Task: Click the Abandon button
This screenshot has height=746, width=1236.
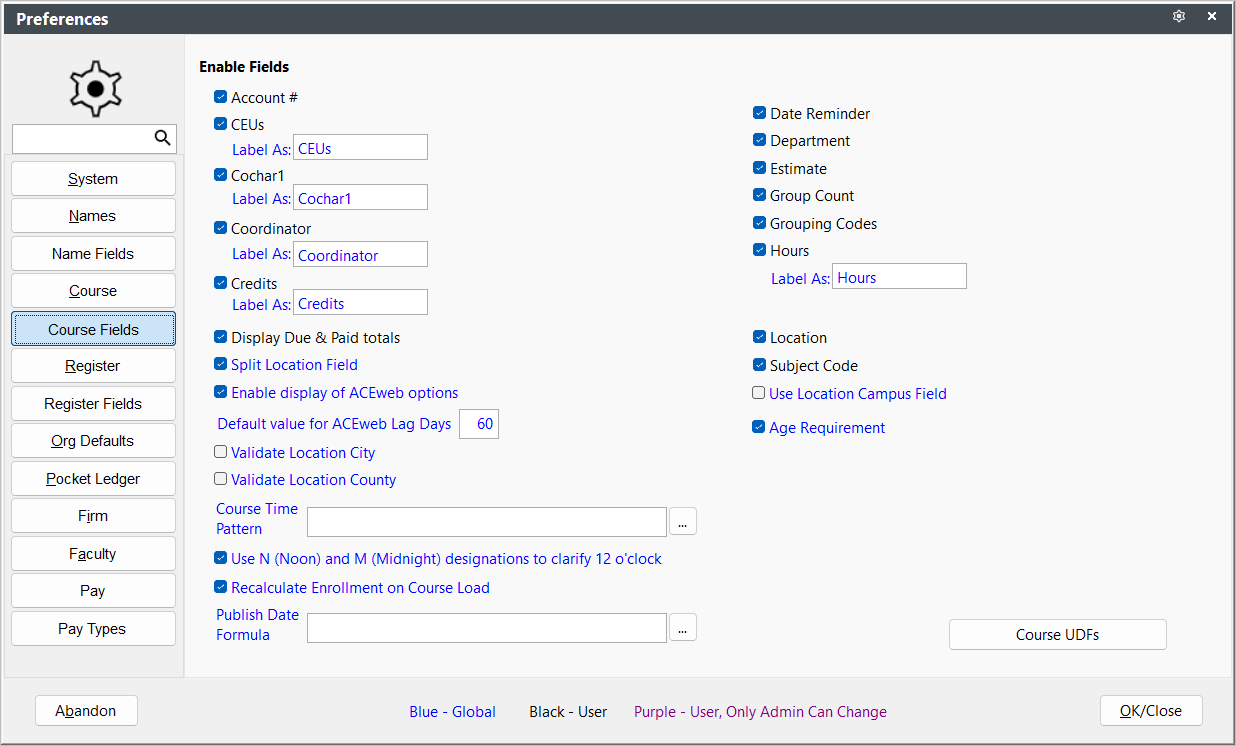Action: tap(86, 711)
